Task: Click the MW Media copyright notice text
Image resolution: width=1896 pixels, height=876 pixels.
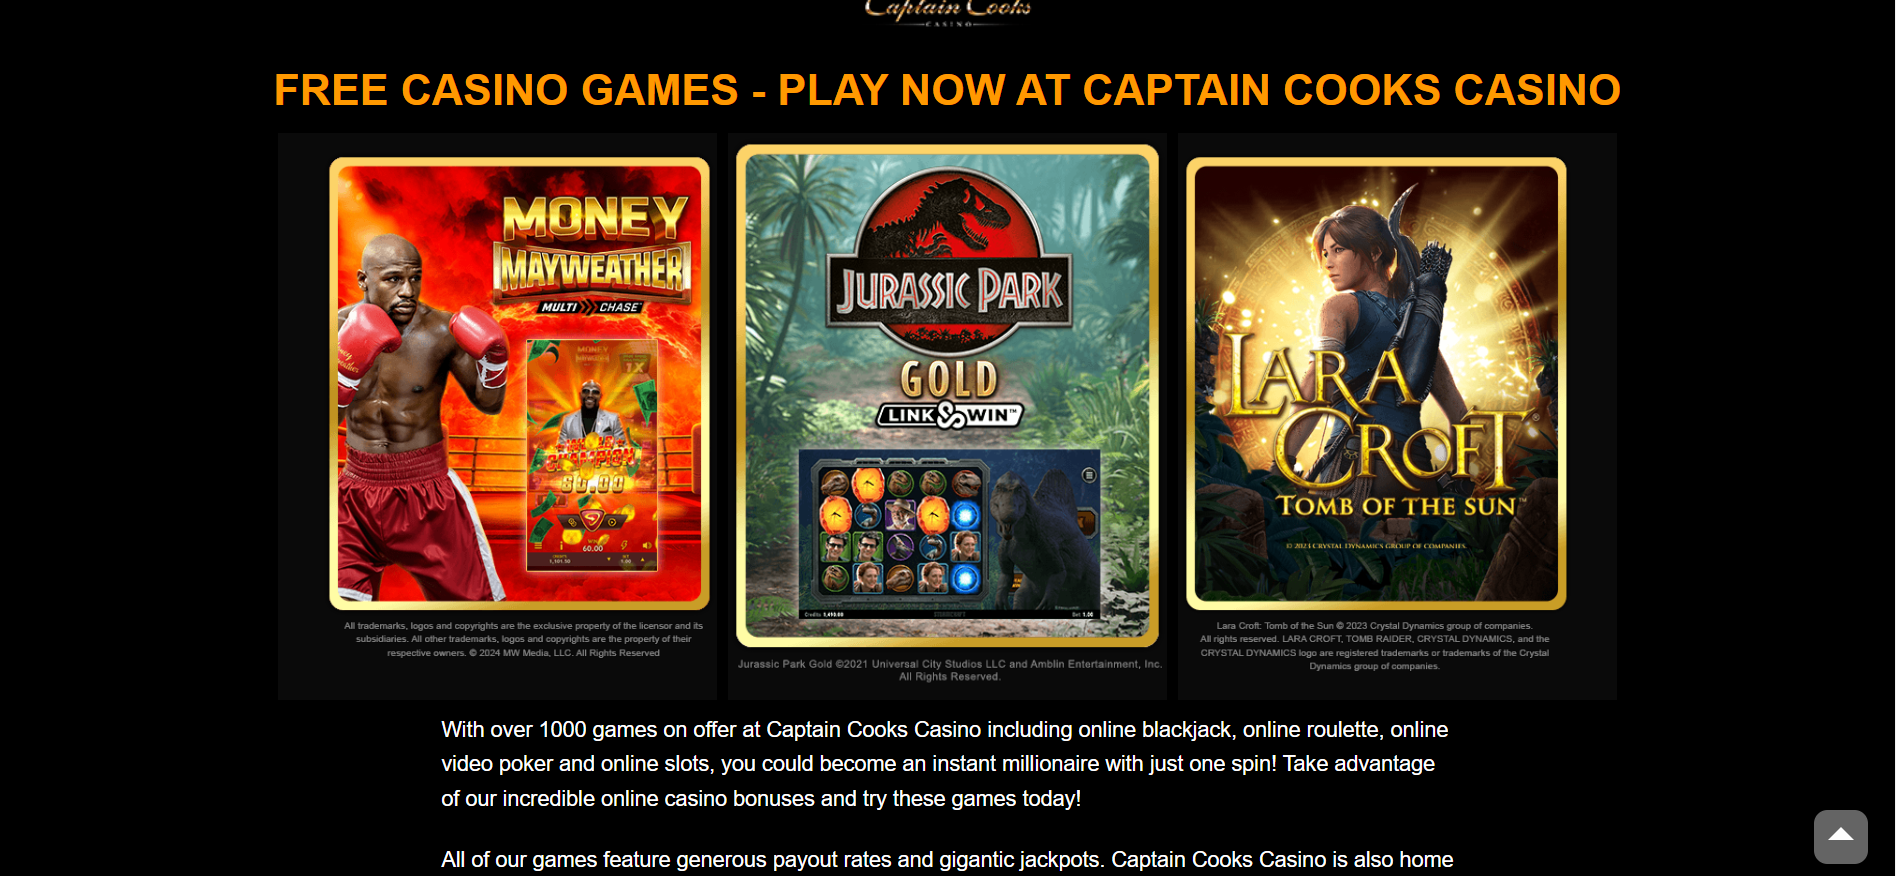Action: click(x=523, y=639)
